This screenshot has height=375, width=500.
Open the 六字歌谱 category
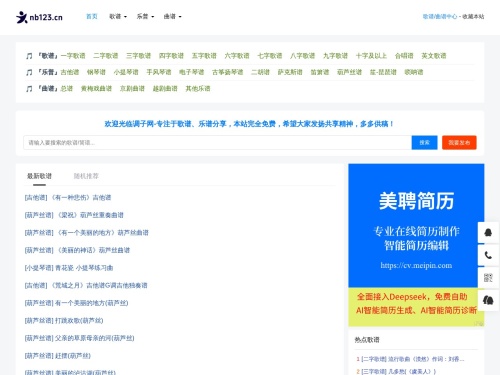point(237,56)
